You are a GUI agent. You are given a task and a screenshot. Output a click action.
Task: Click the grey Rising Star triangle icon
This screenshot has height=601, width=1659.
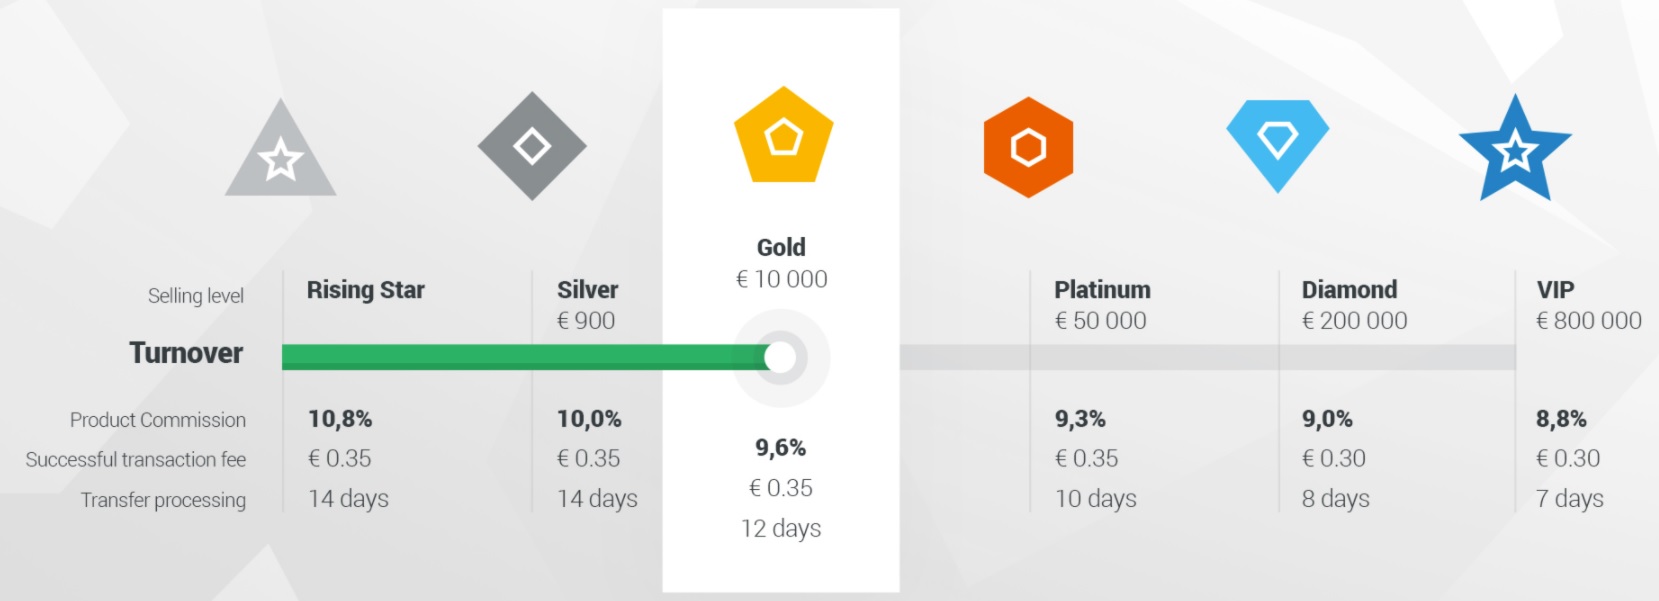281,150
